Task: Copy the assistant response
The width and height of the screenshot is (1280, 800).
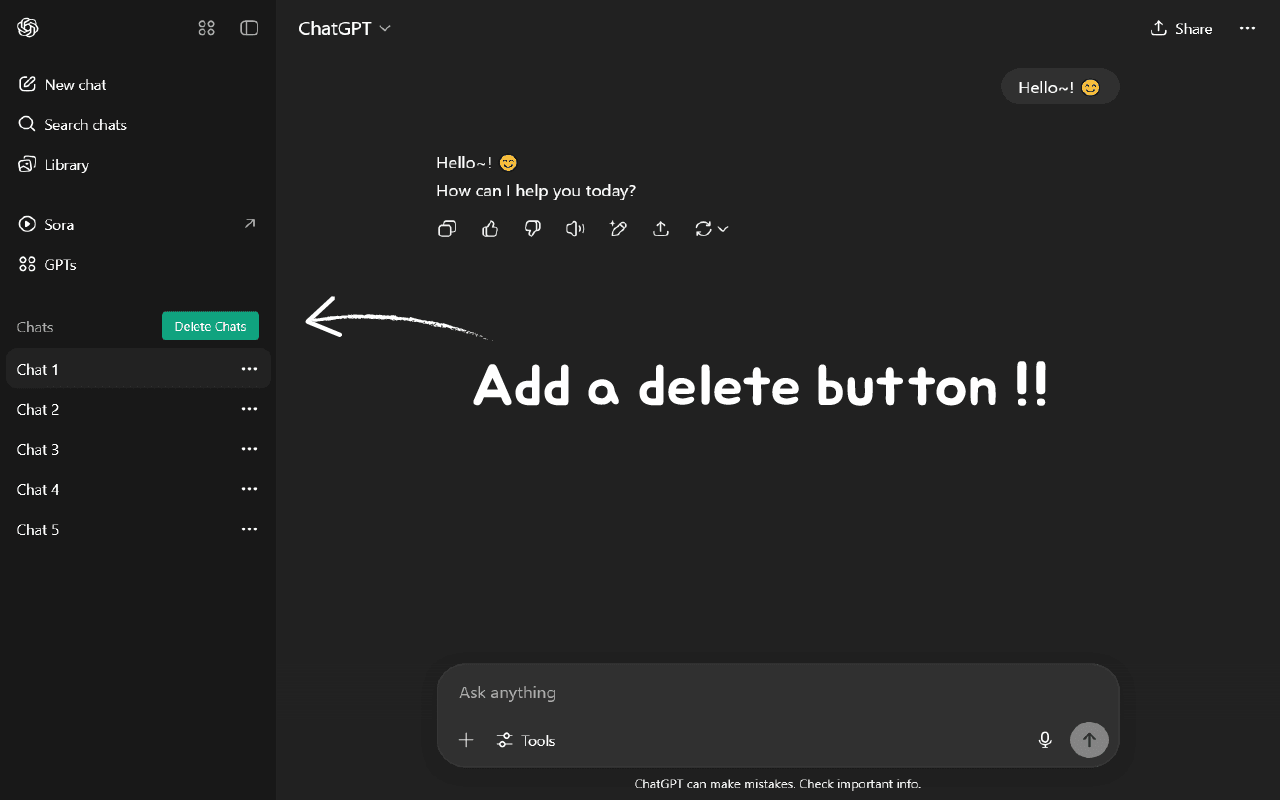Action: (x=447, y=229)
